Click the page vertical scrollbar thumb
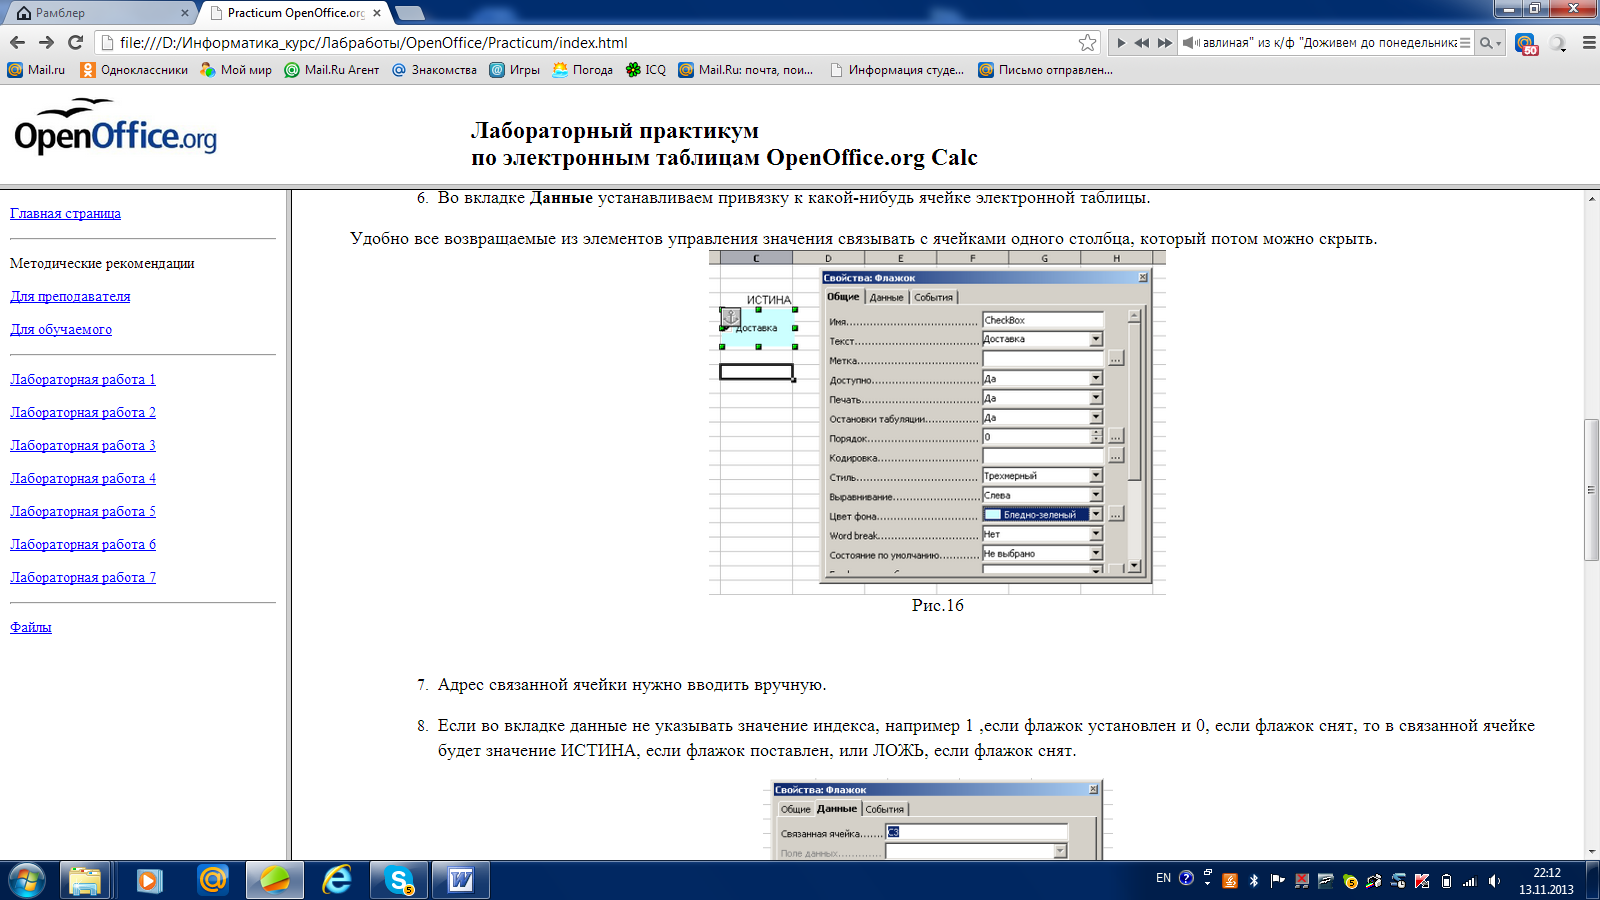1600x900 pixels. click(1591, 490)
